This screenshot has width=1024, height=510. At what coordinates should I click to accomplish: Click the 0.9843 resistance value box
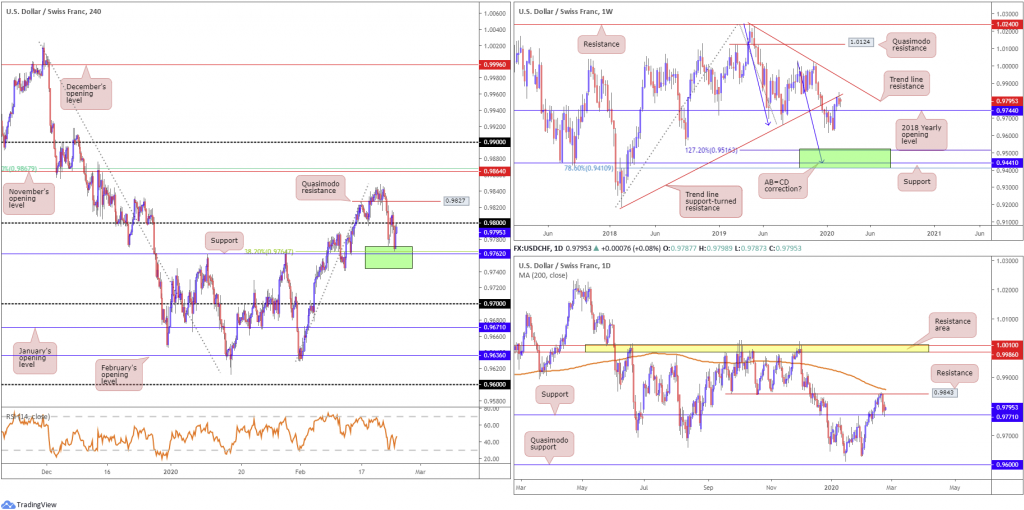pos(939,393)
